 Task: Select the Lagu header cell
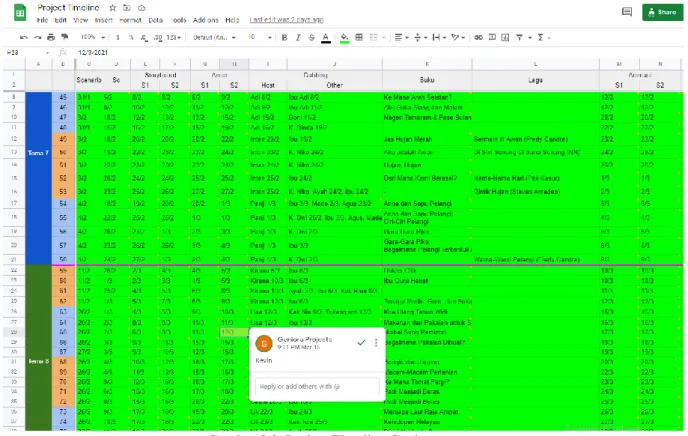click(x=536, y=80)
